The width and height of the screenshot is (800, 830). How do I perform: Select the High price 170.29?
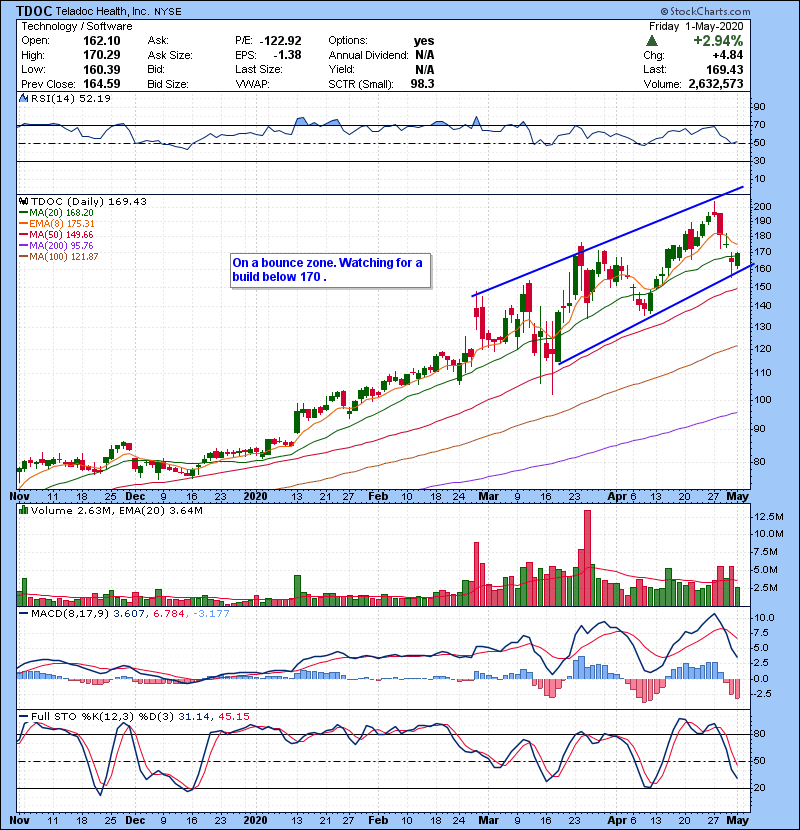coord(102,55)
